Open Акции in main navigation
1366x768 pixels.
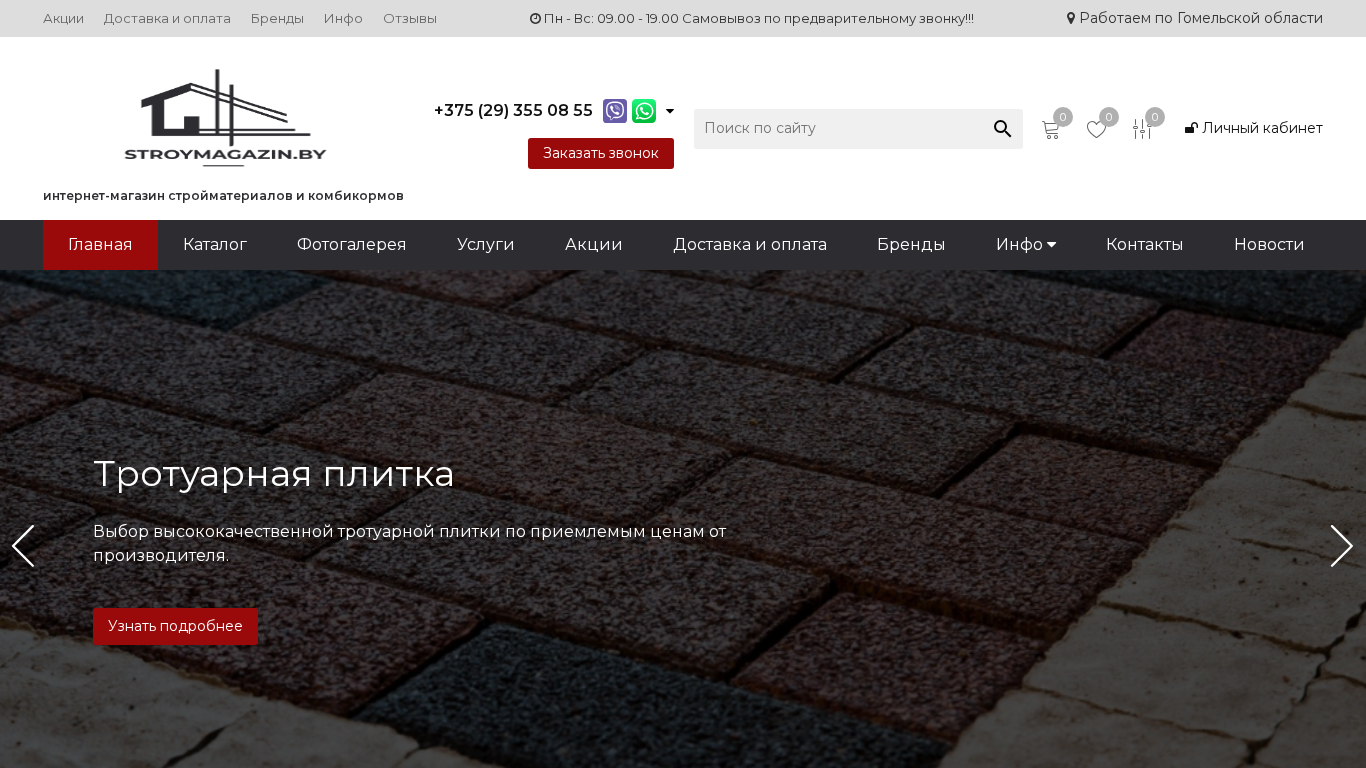(594, 245)
